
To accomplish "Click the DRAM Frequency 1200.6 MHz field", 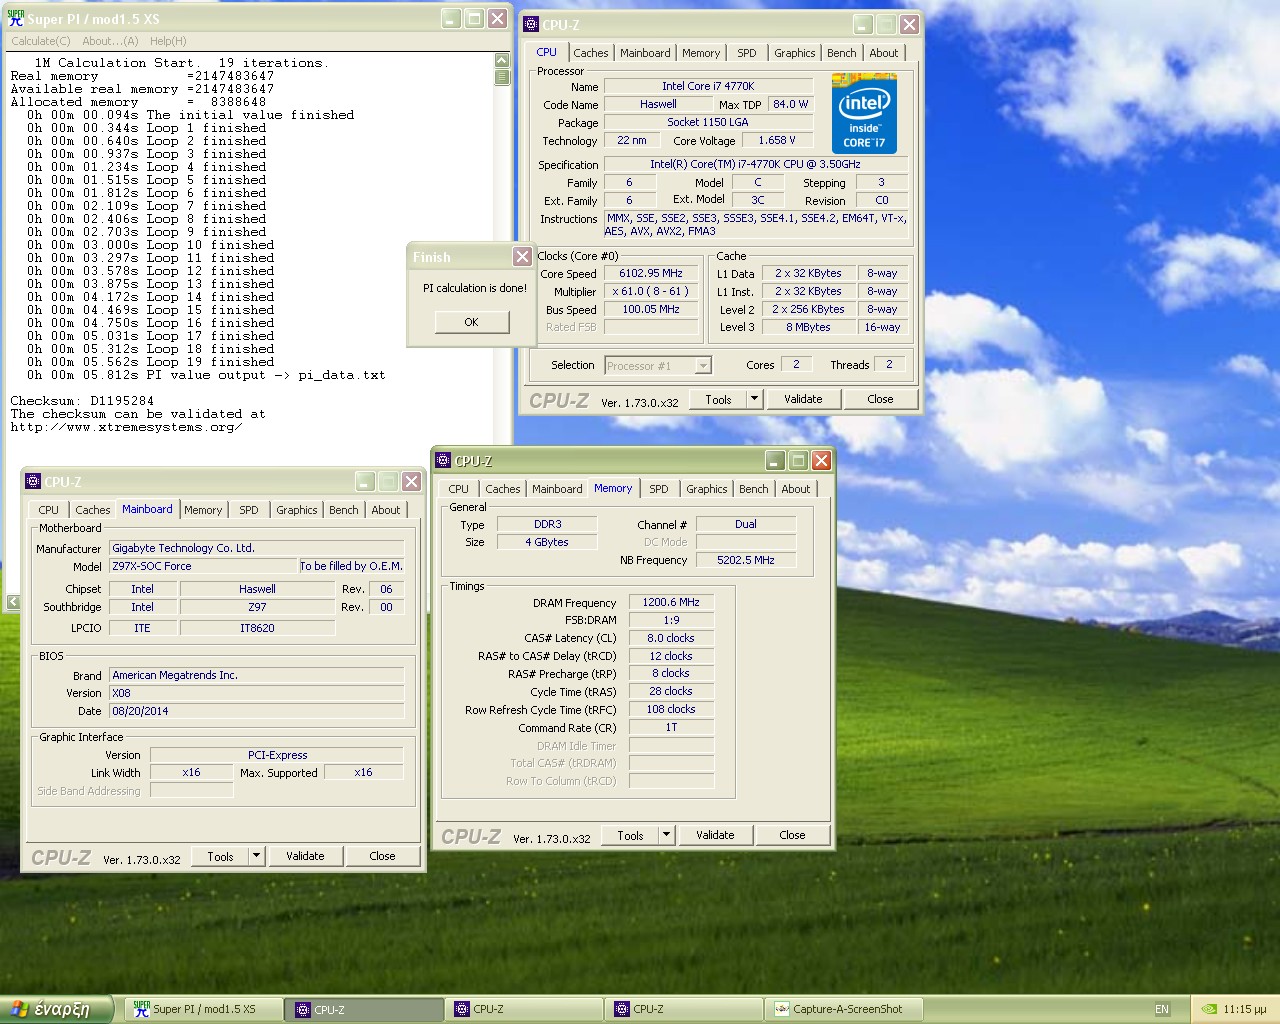I will point(671,602).
